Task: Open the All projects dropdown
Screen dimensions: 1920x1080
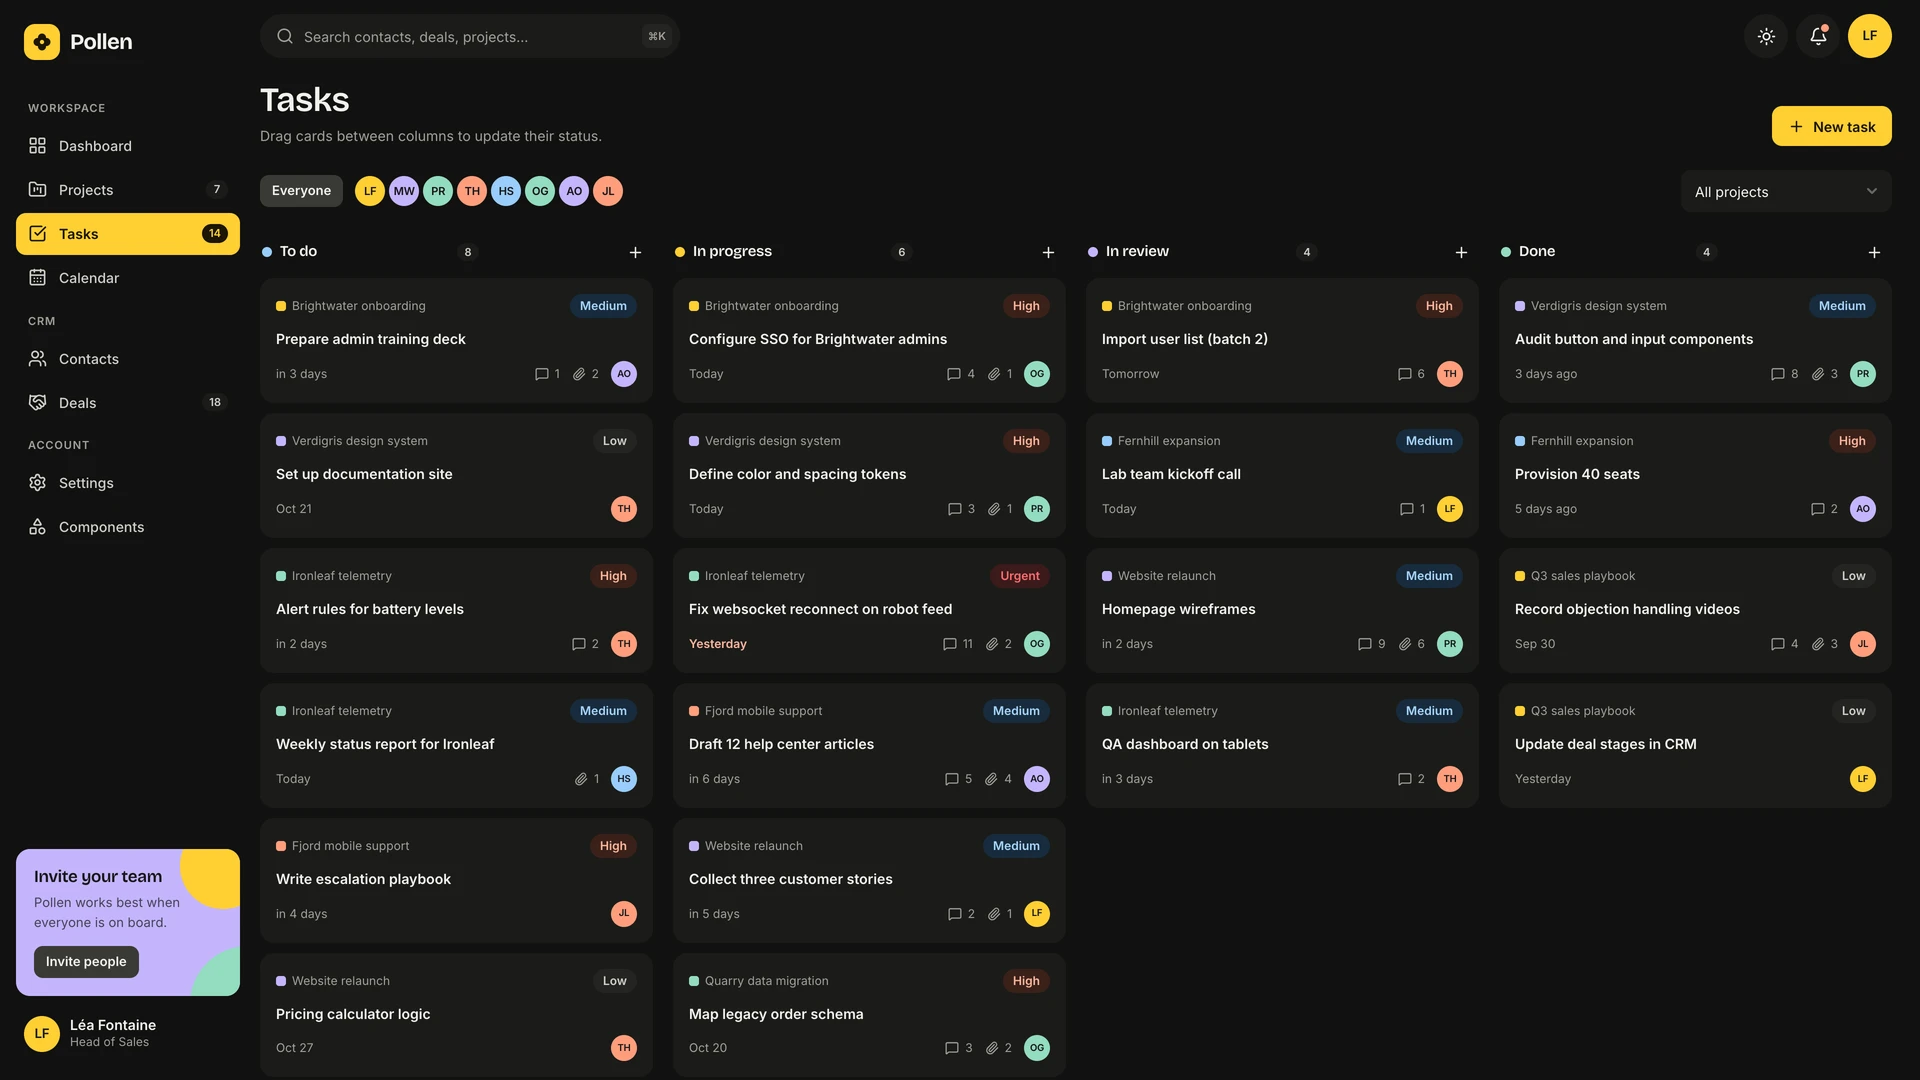Action: click(1786, 192)
